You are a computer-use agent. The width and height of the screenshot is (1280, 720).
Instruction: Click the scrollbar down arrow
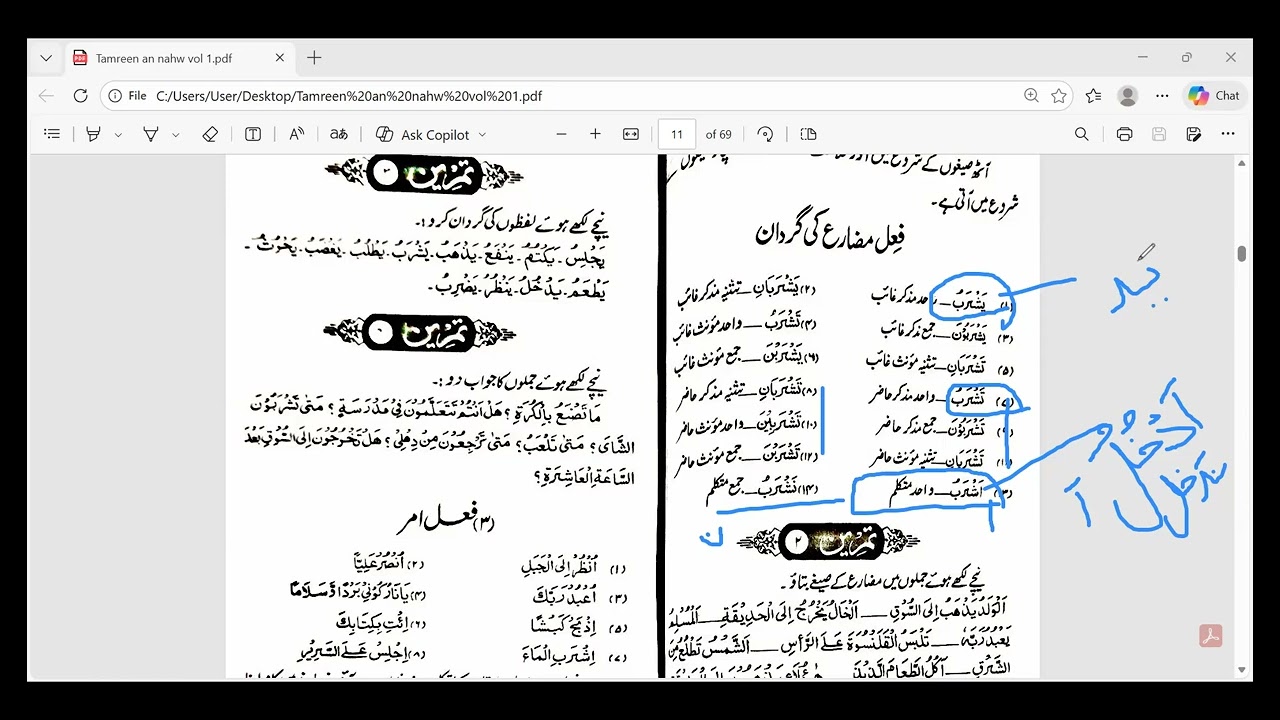1242,670
